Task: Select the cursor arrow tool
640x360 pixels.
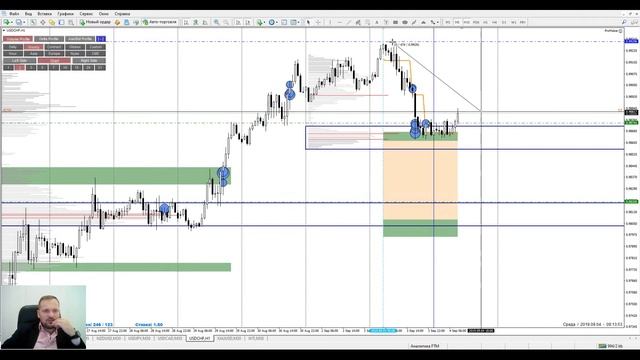Action: pyautogui.click(x=308, y=22)
